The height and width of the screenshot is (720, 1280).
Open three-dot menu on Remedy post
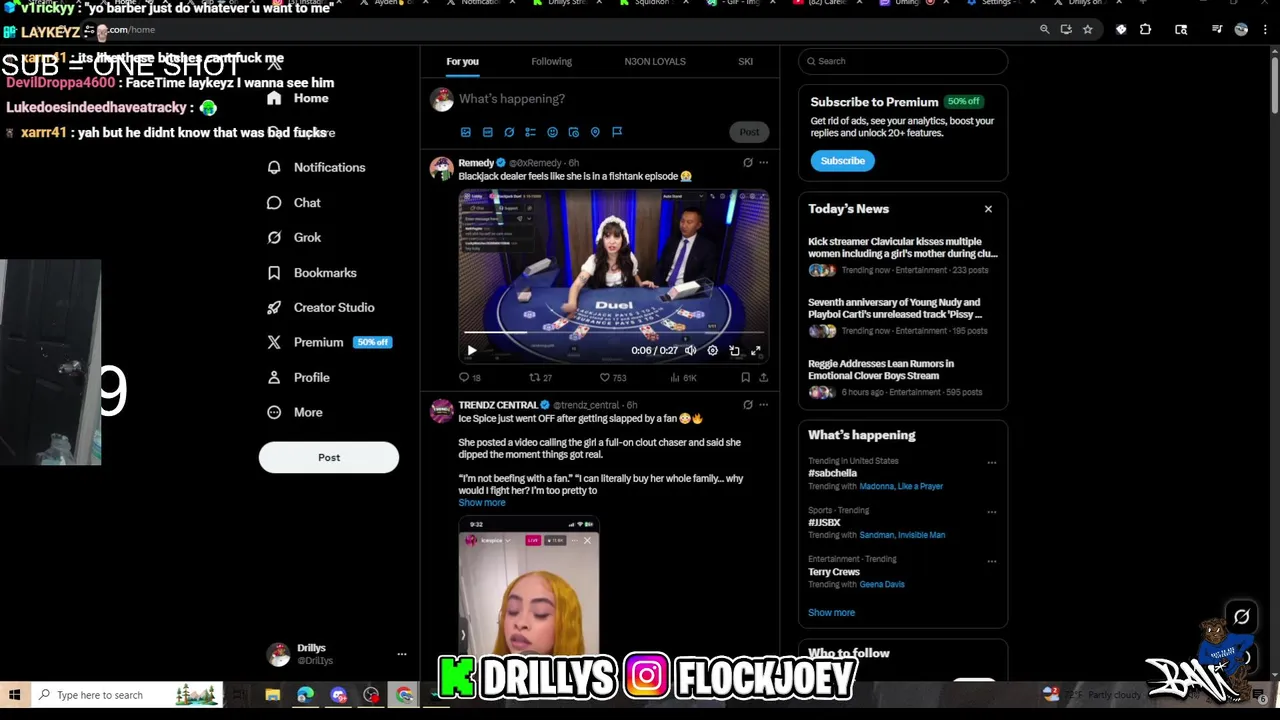(x=764, y=162)
